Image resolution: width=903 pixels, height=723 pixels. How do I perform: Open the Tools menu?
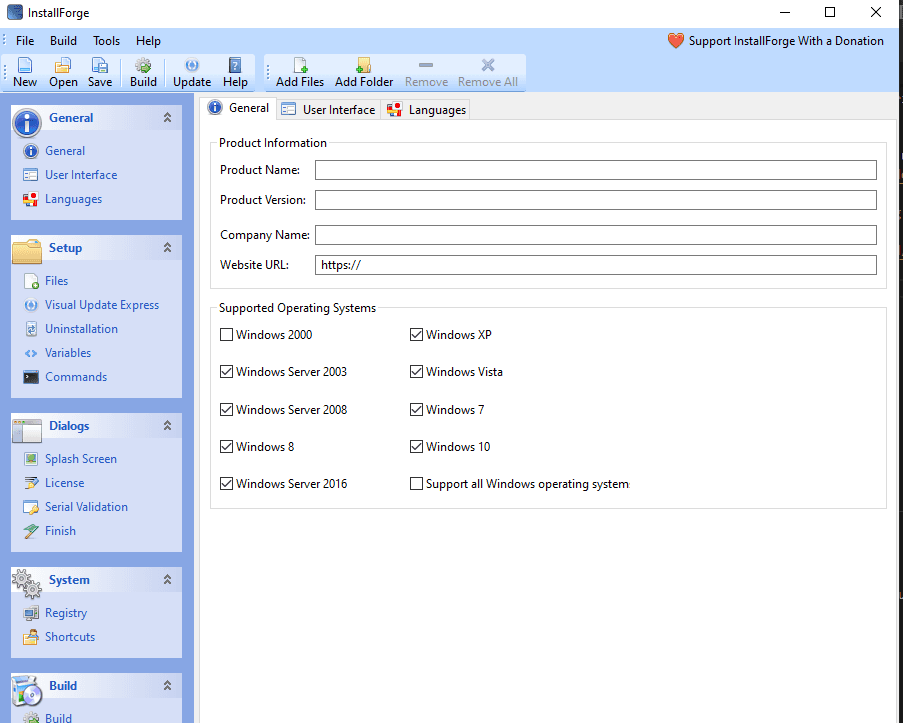pyautogui.click(x=106, y=41)
